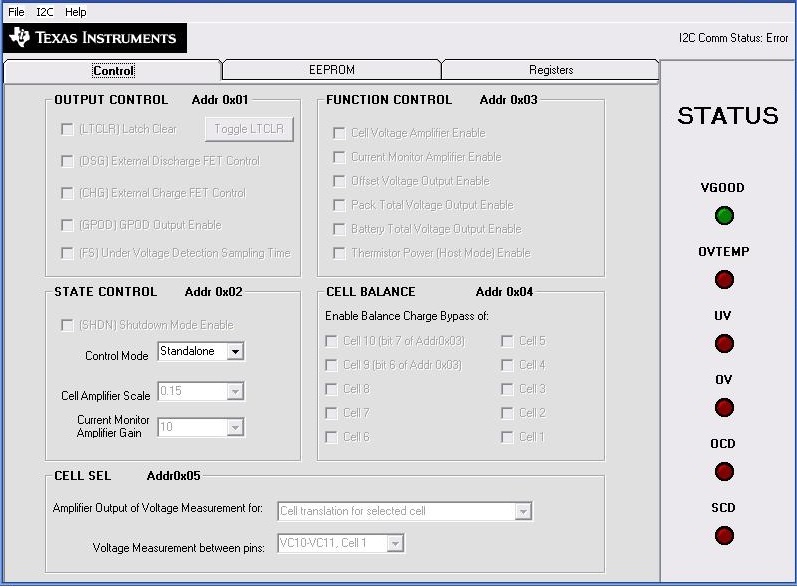Check the SHDN Shutdown Mode Enable box
This screenshot has height=588, width=797.
pyautogui.click(x=67, y=325)
